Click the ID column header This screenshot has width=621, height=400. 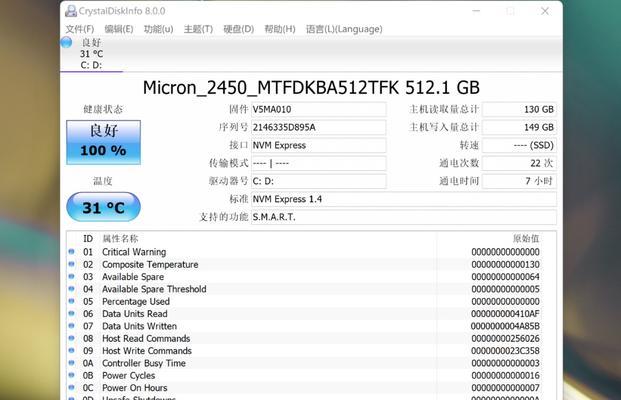click(88, 238)
